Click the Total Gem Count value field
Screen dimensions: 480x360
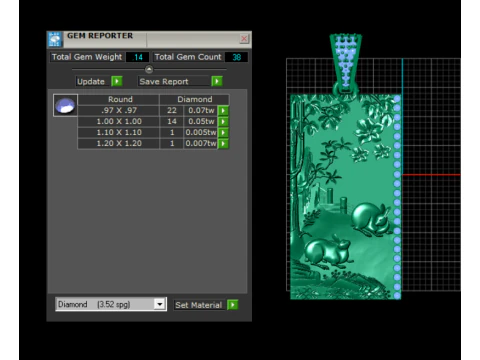236,57
